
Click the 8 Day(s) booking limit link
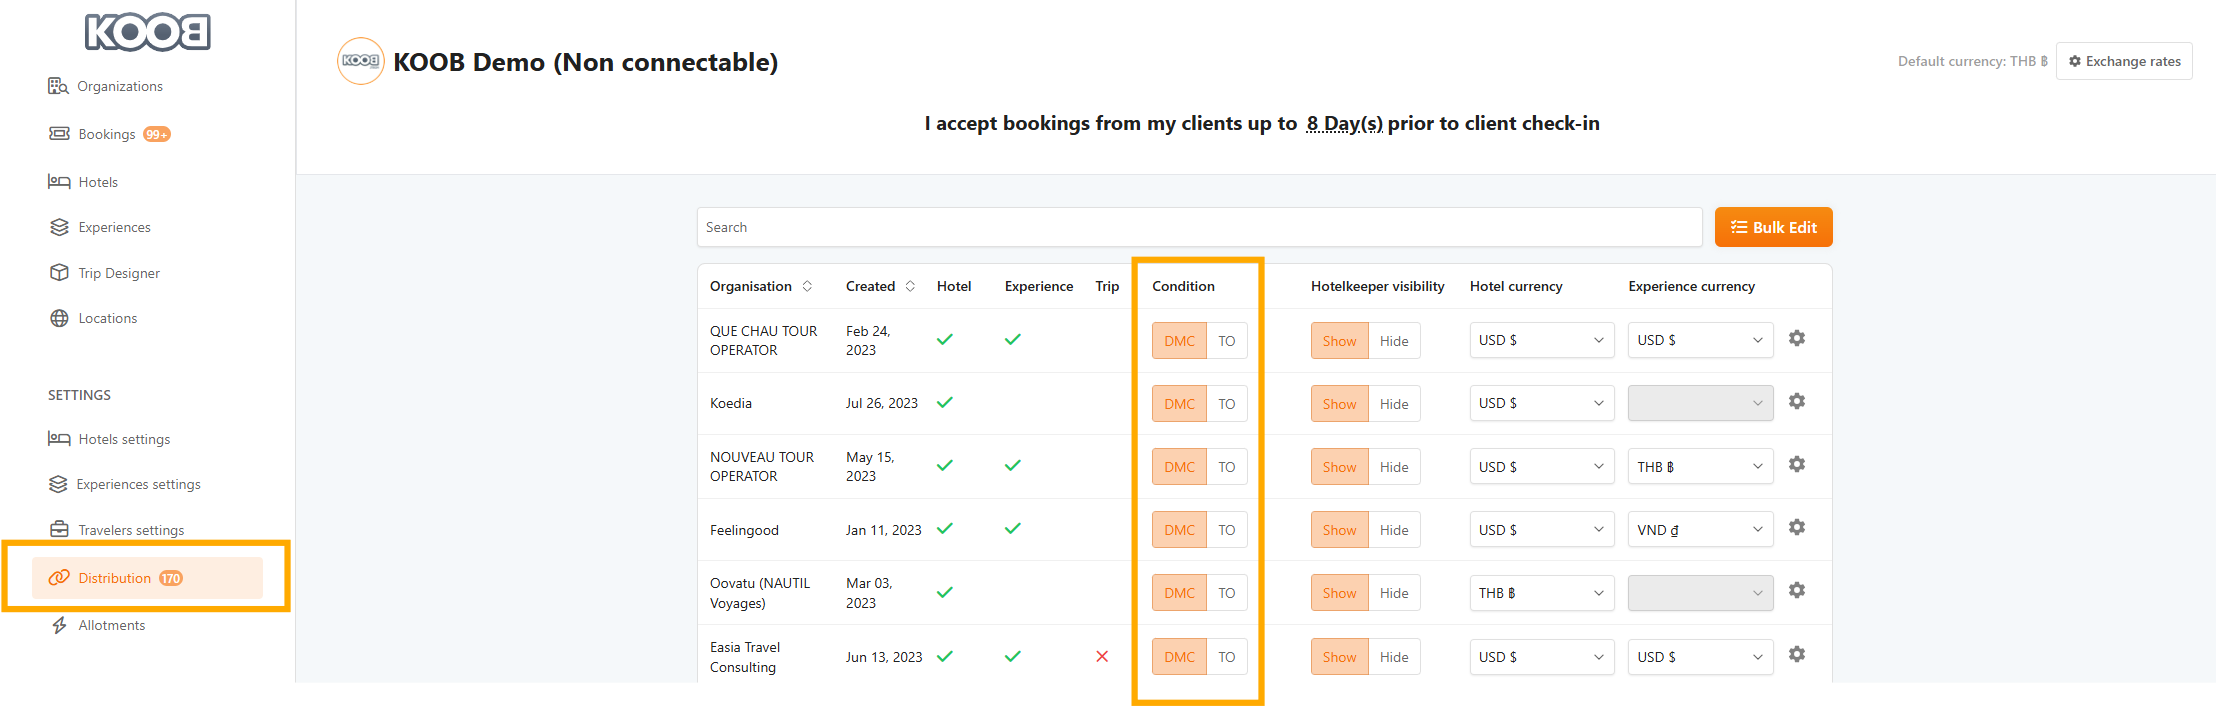tap(1344, 124)
